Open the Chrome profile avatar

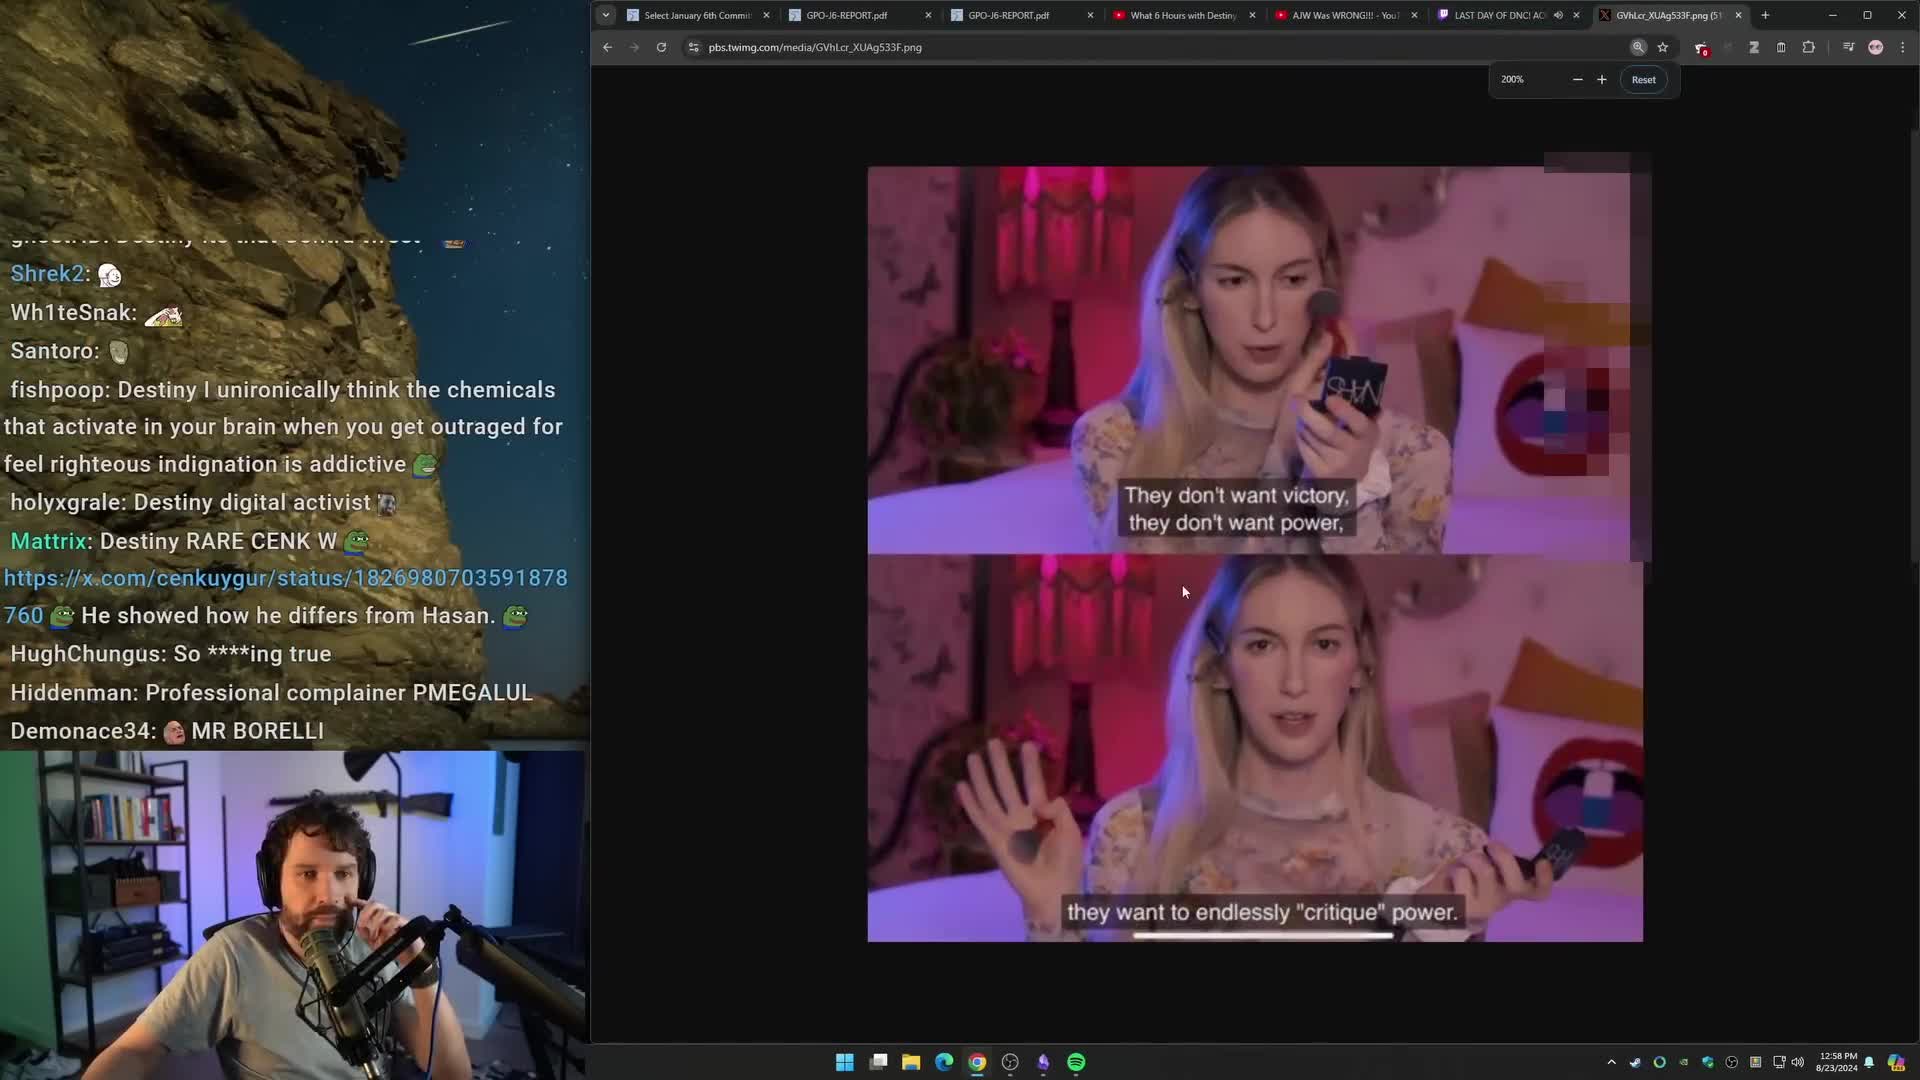point(1876,47)
